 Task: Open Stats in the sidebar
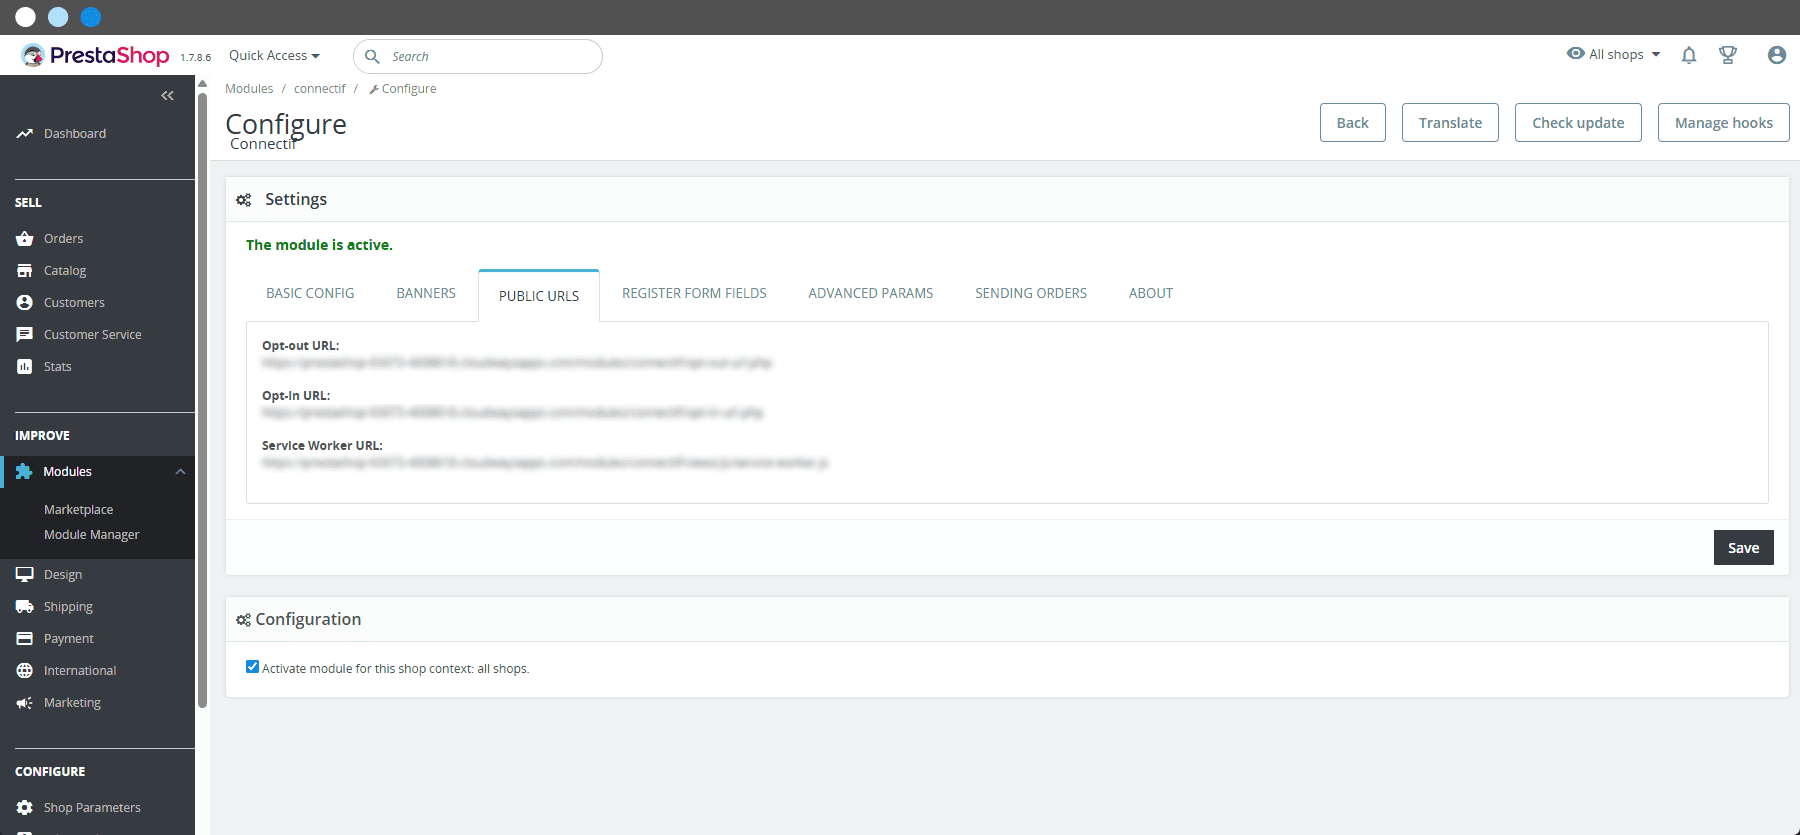click(x=58, y=366)
